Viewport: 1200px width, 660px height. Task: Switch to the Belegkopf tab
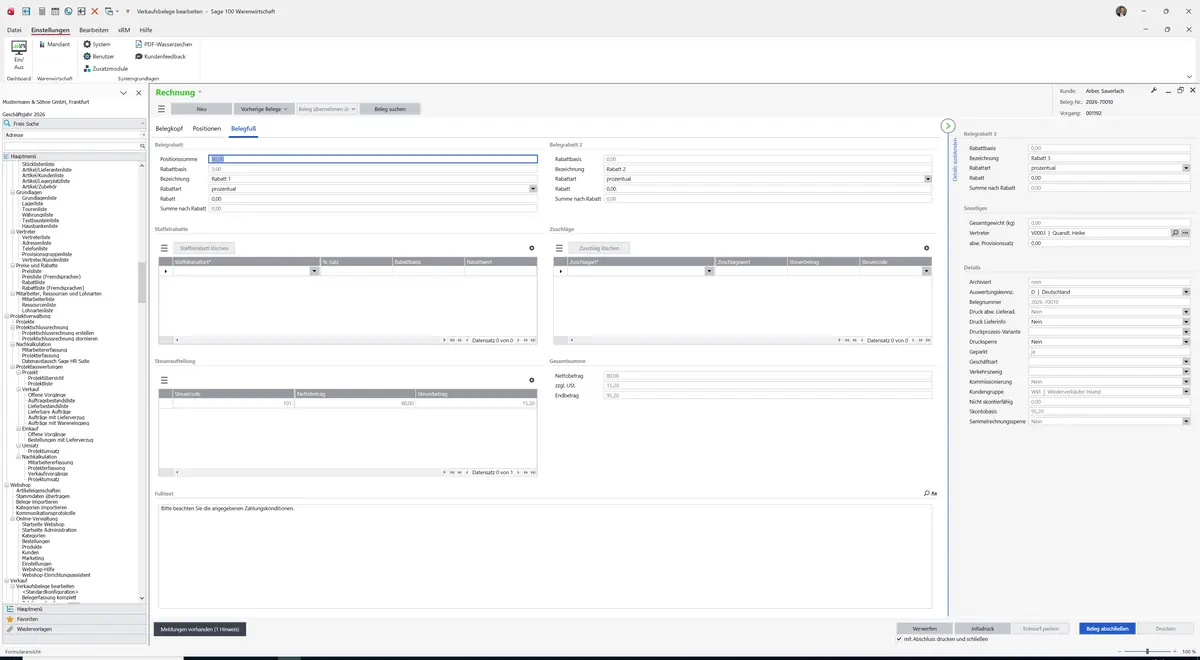169,129
